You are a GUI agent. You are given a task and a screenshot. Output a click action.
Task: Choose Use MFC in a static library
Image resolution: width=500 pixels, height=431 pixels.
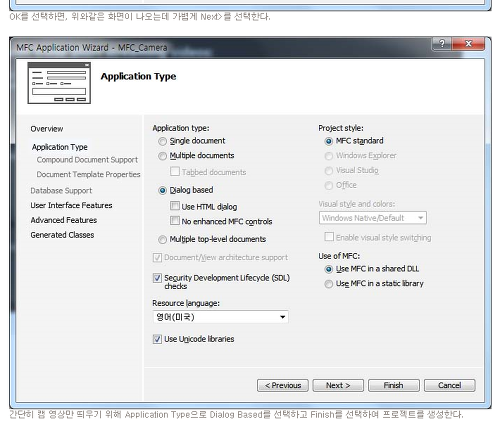pos(329,284)
